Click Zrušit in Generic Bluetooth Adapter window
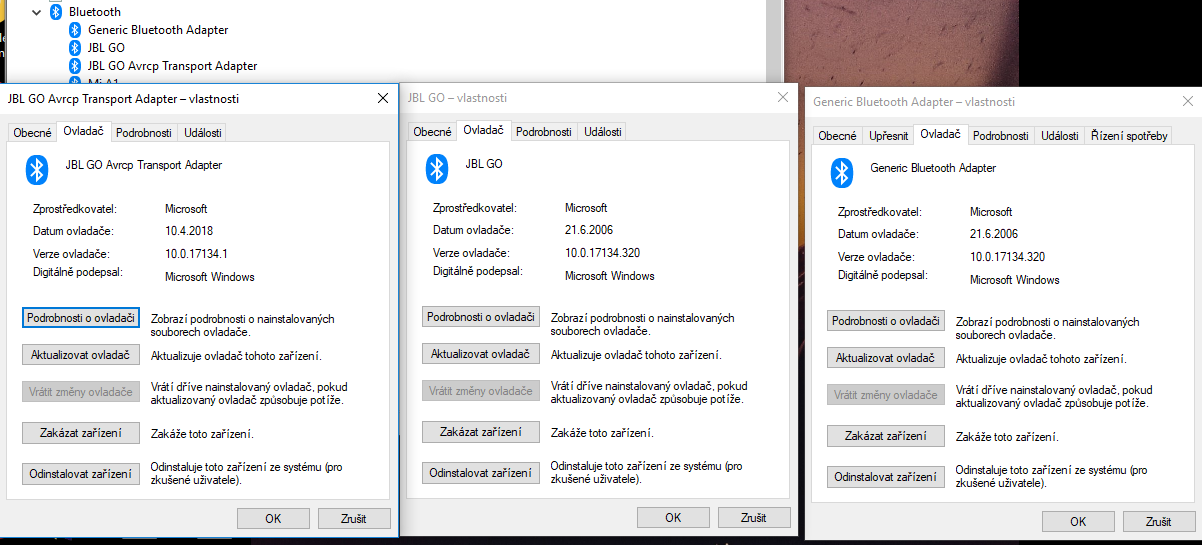The width and height of the screenshot is (1202, 545). tap(1159, 522)
